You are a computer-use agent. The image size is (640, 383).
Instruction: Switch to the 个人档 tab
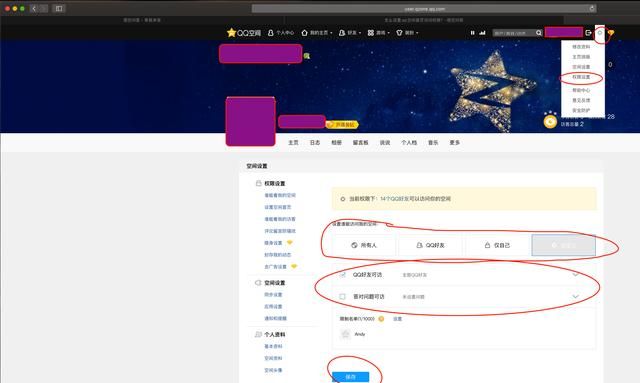(x=409, y=143)
